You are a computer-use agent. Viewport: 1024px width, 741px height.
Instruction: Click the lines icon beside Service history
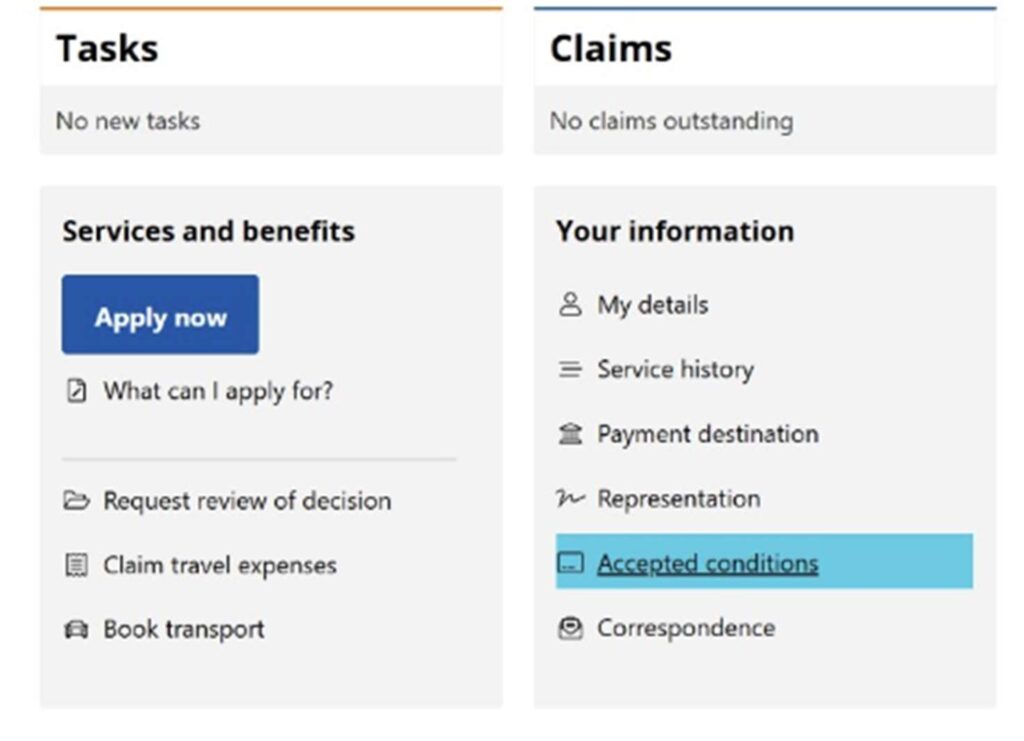tap(570, 370)
